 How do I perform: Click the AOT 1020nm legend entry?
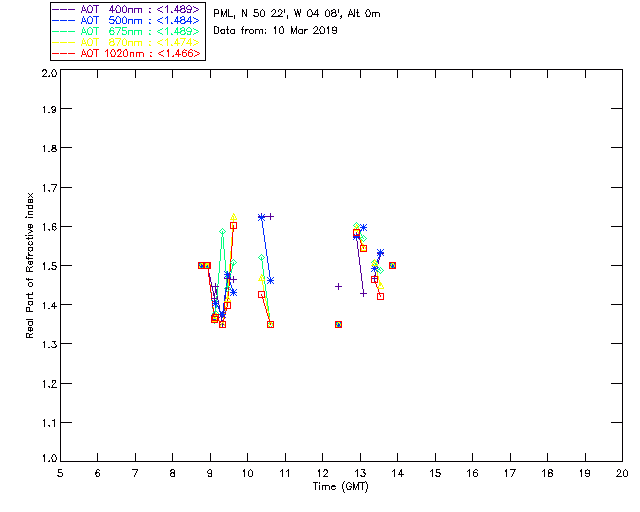tap(126, 53)
